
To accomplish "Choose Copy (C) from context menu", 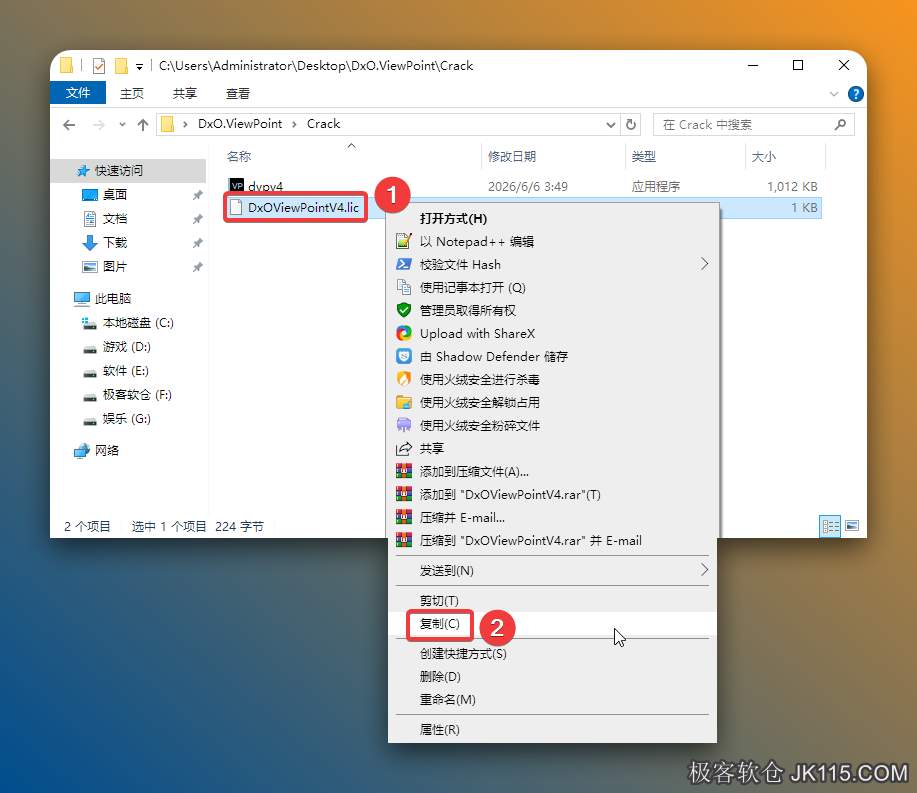I will (552, 624).
